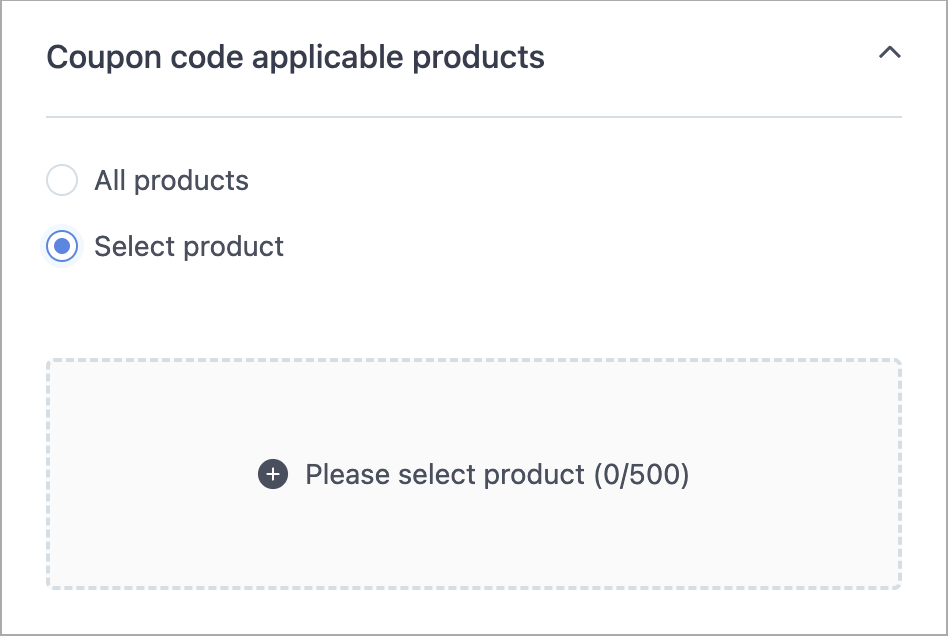
Task: Click the filled blue radio circle
Action: [62, 246]
